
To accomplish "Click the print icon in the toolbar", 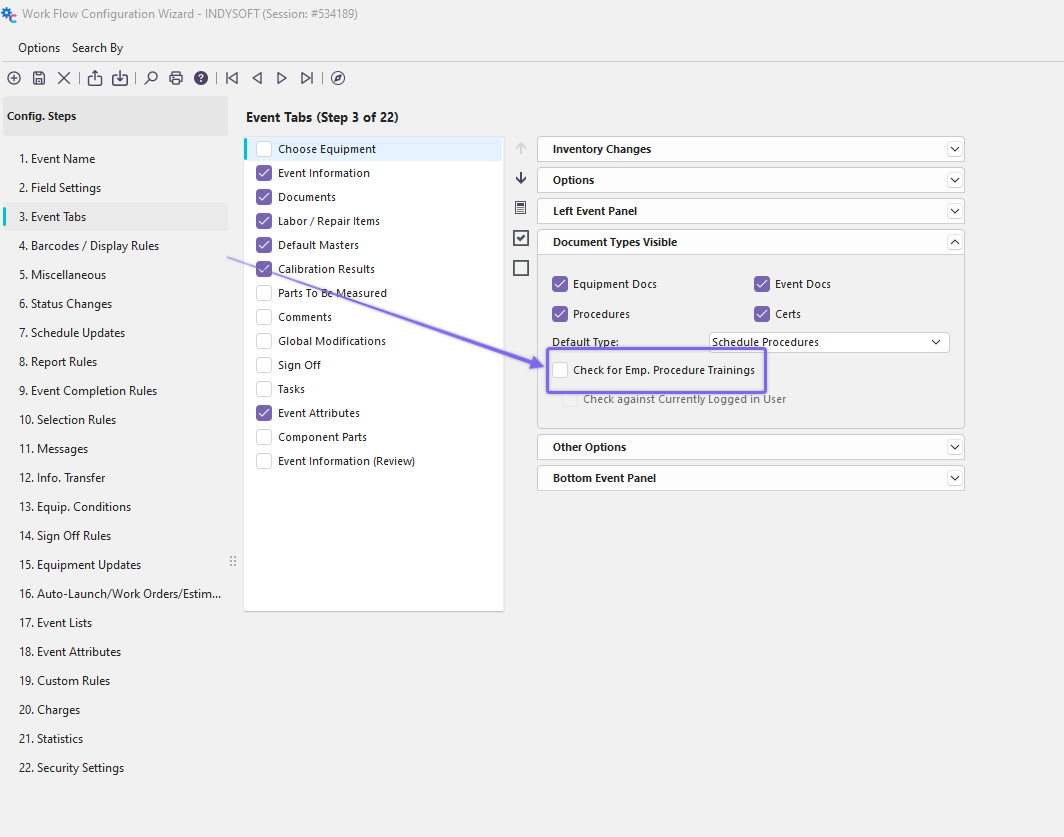I will [176, 78].
